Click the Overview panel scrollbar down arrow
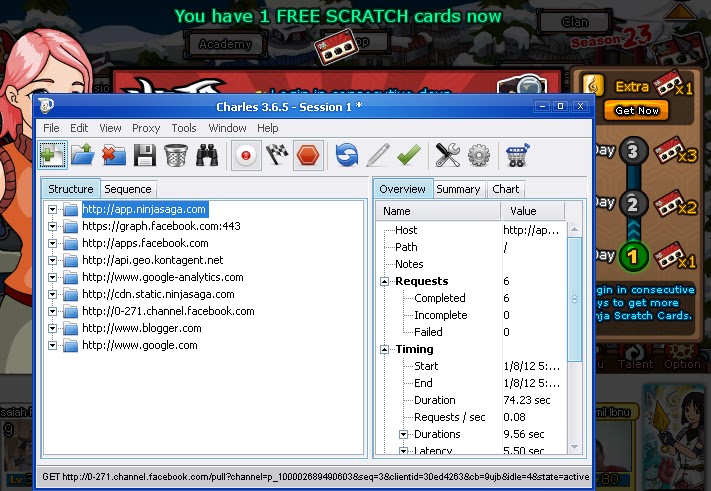 [575, 447]
